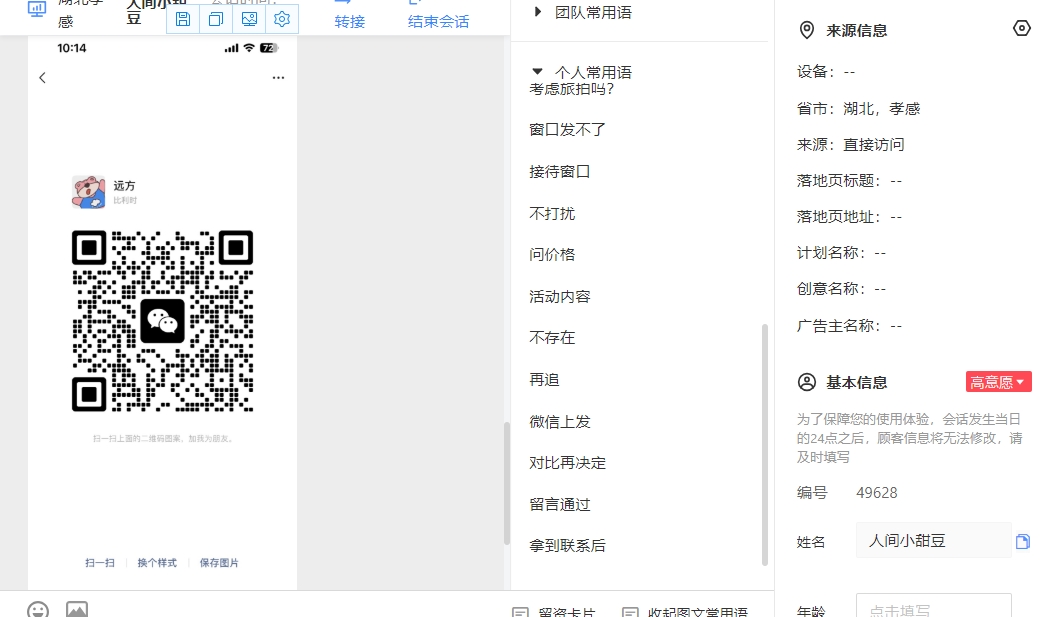Click the WeChat QR code image

162,321
